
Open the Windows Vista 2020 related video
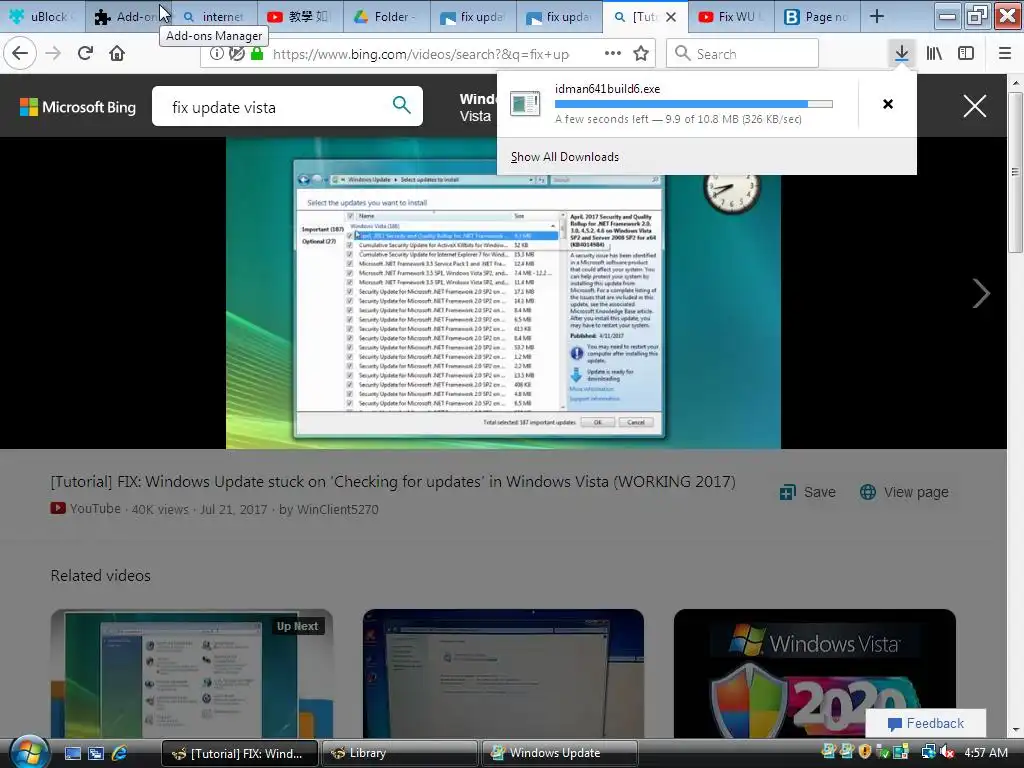click(x=814, y=674)
